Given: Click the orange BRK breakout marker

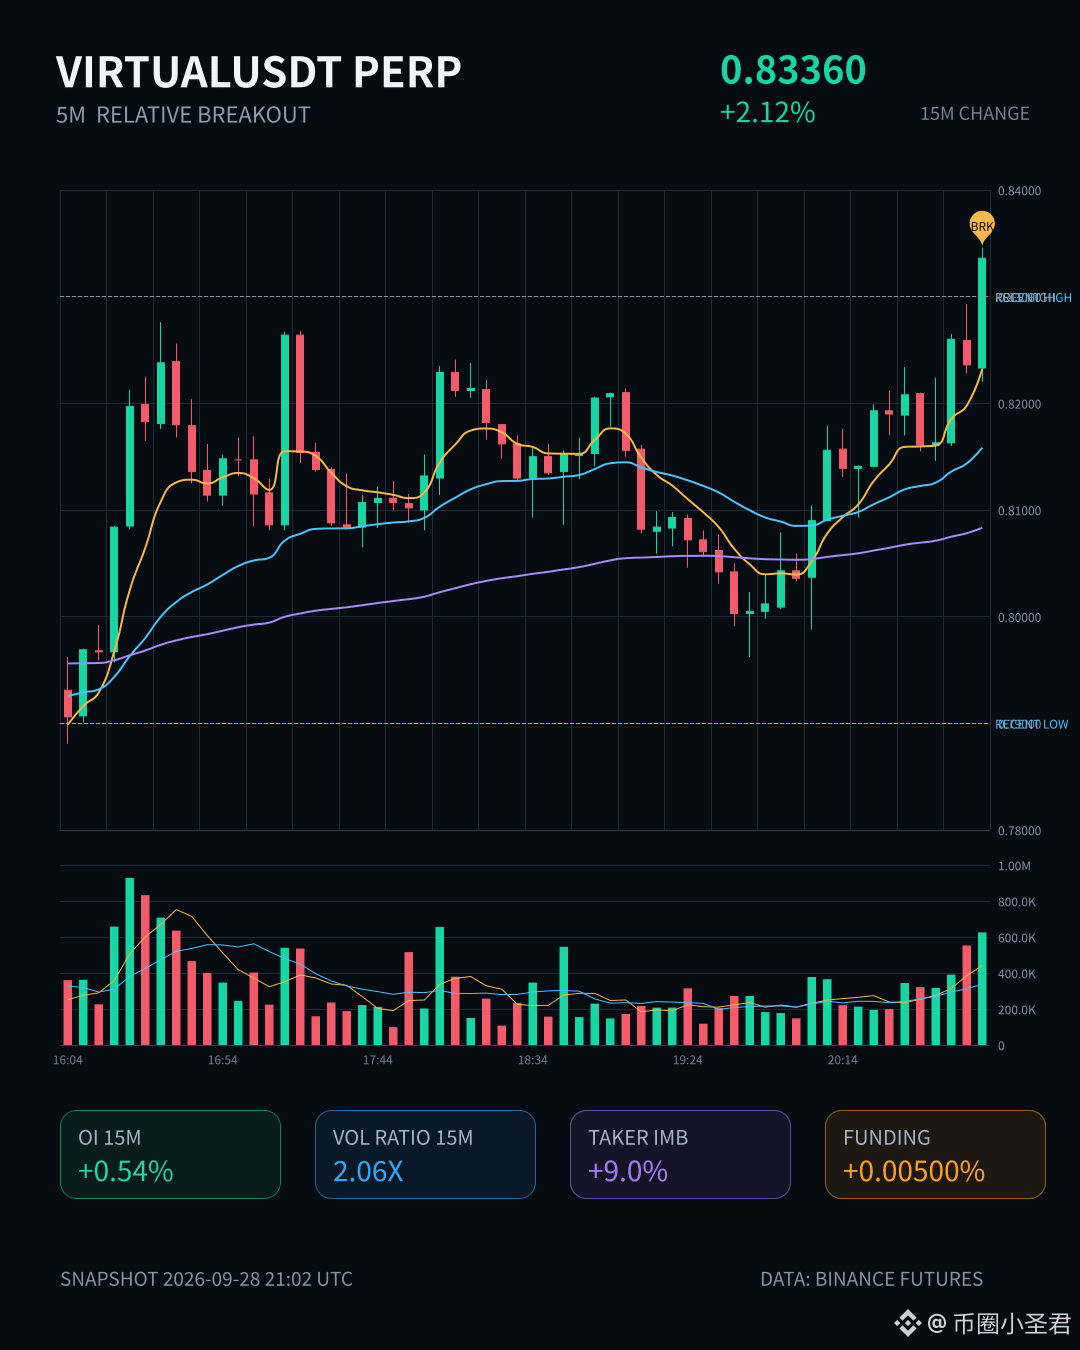Looking at the screenshot, I should [982, 226].
